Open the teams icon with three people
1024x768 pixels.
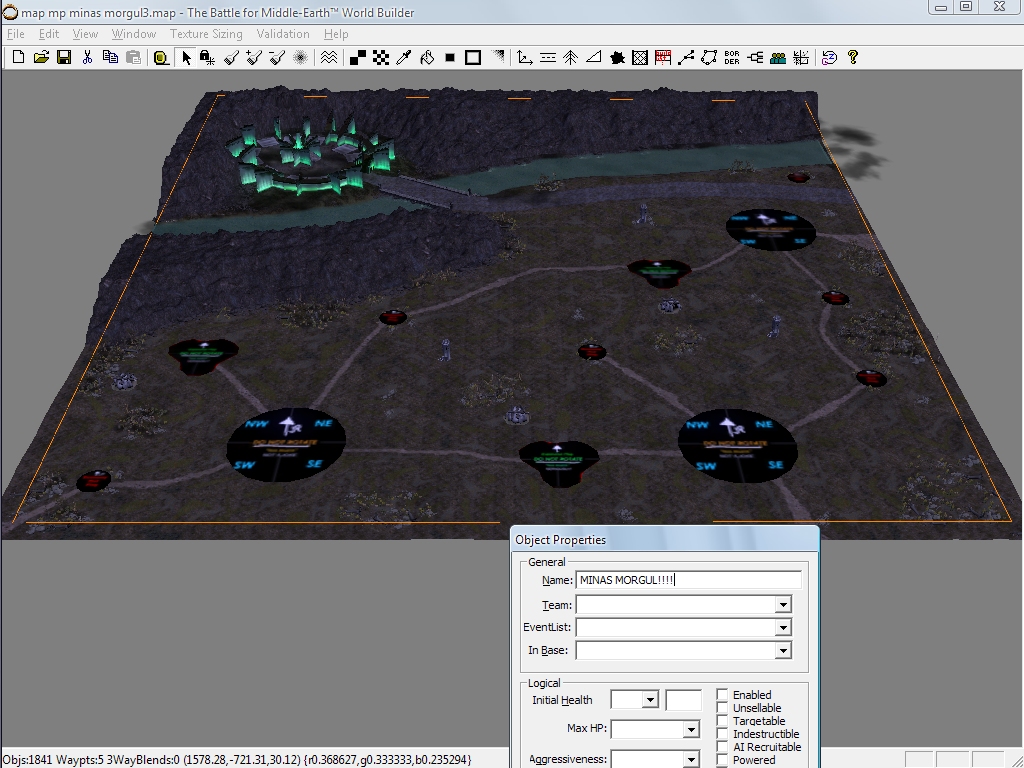tap(778, 57)
